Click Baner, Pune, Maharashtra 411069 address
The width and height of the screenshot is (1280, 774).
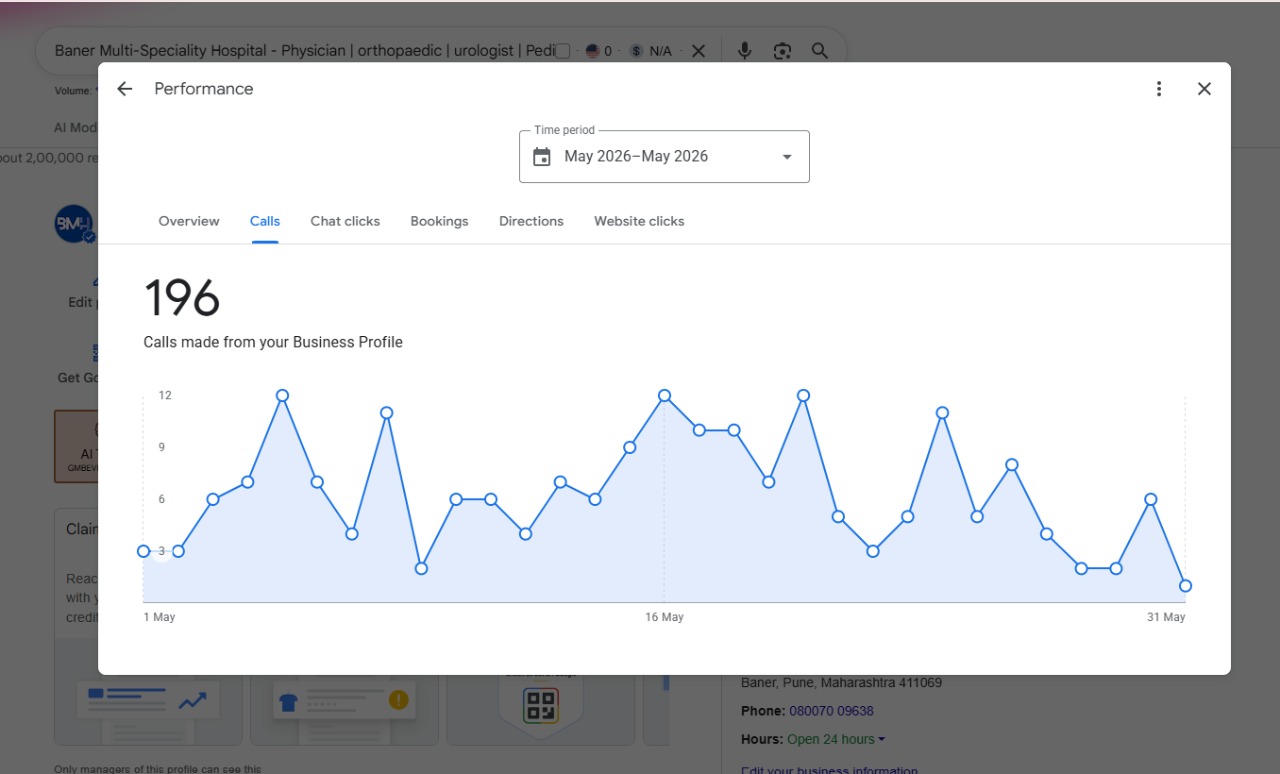(841, 683)
